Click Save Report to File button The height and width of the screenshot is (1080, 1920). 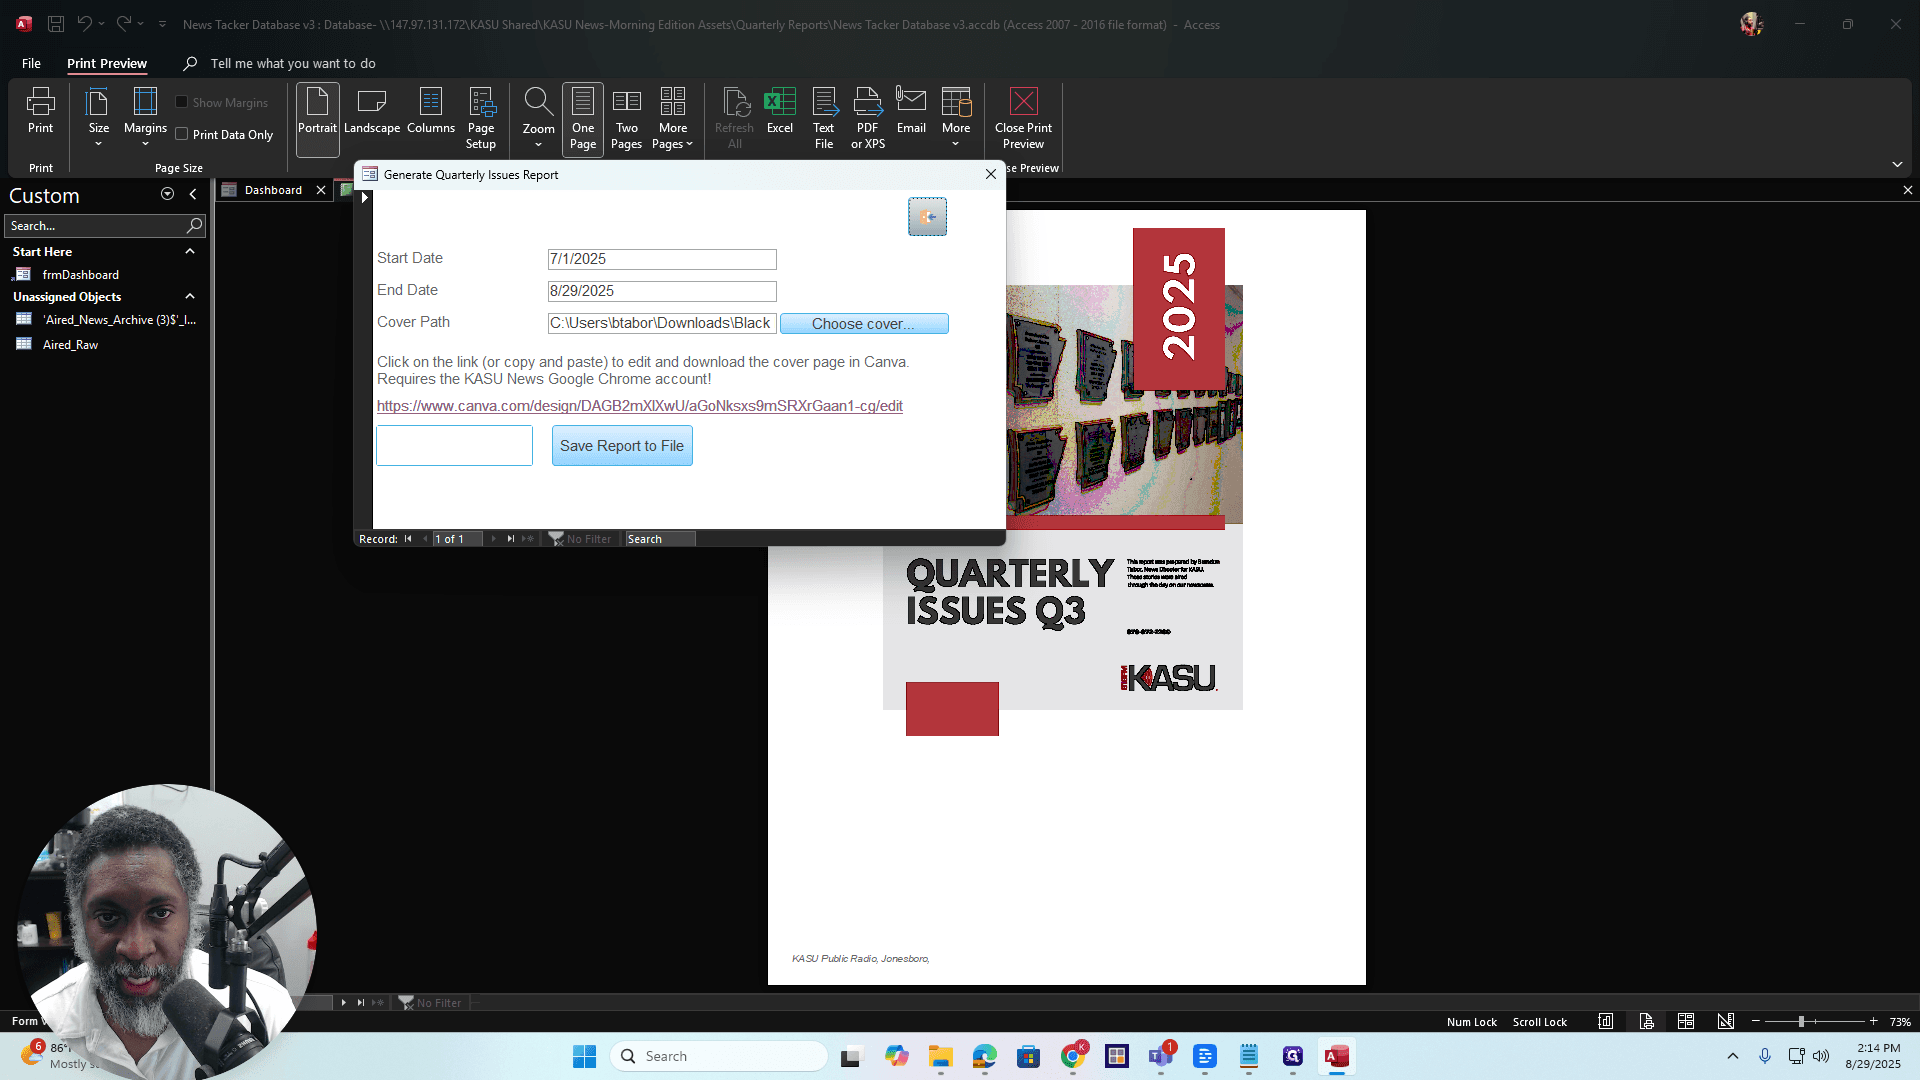click(x=622, y=446)
